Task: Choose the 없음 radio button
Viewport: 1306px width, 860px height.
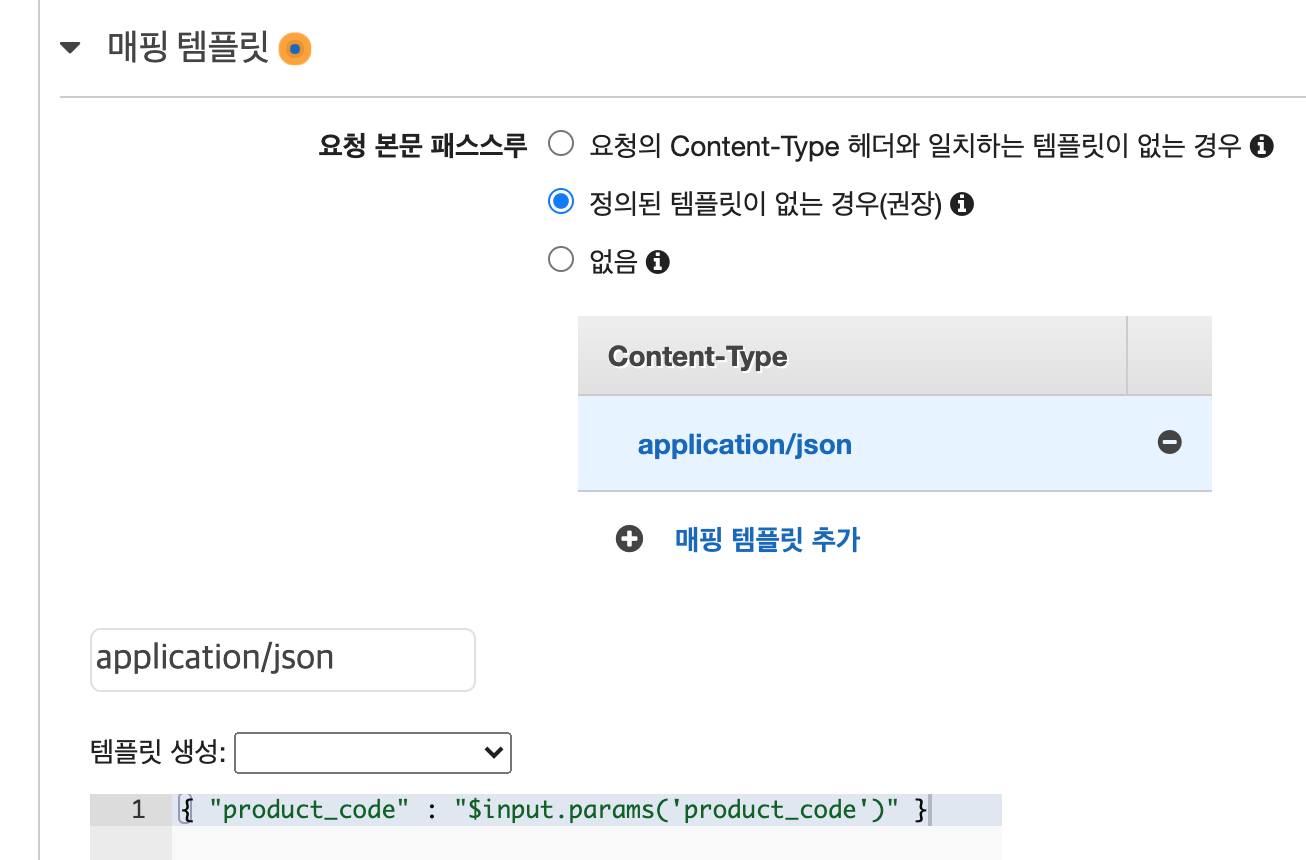Action: pos(561,261)
